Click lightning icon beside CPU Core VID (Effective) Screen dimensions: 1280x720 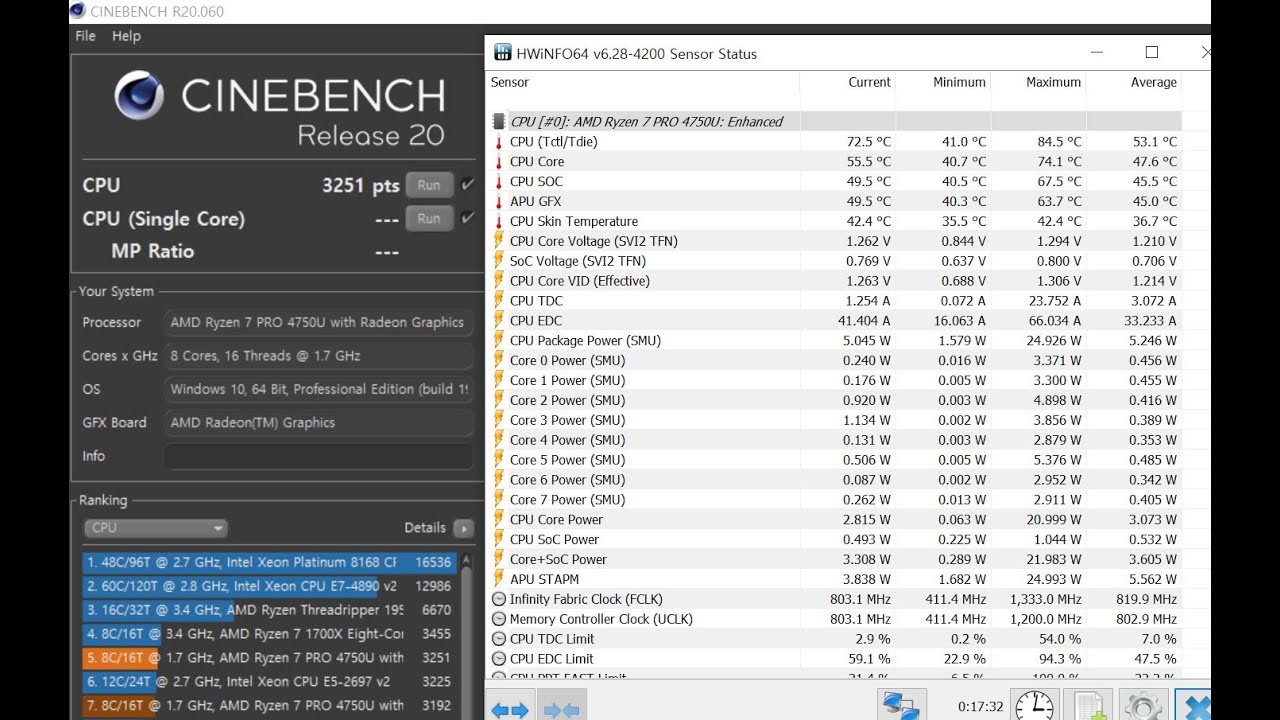click(499, 281)
